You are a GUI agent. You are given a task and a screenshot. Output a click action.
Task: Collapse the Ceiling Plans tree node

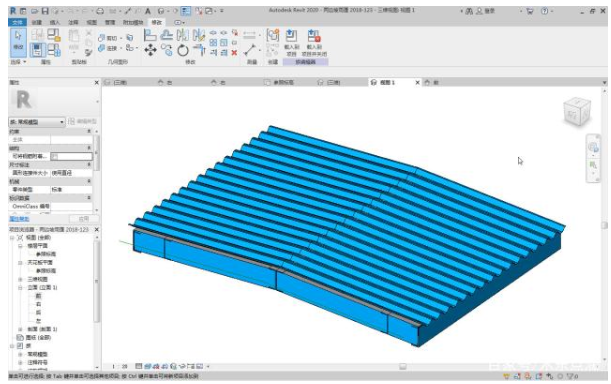point(20,262)
